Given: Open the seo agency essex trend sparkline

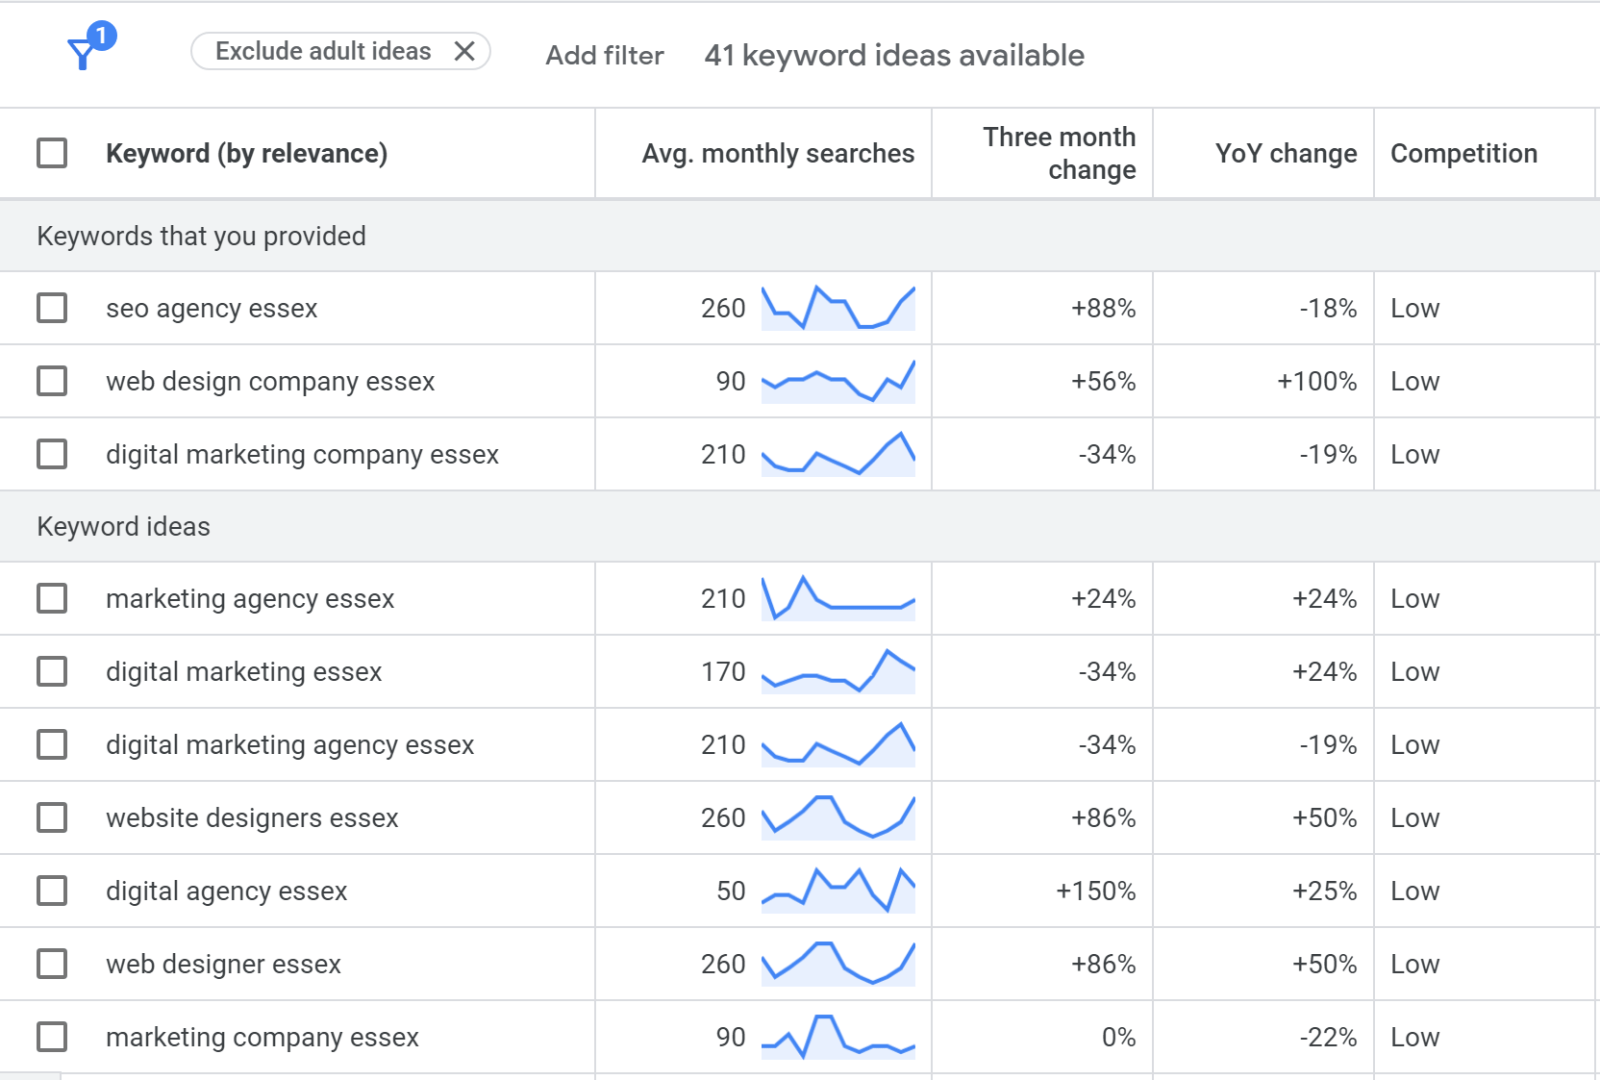Looking at the screenshot, I should [838, 308].
